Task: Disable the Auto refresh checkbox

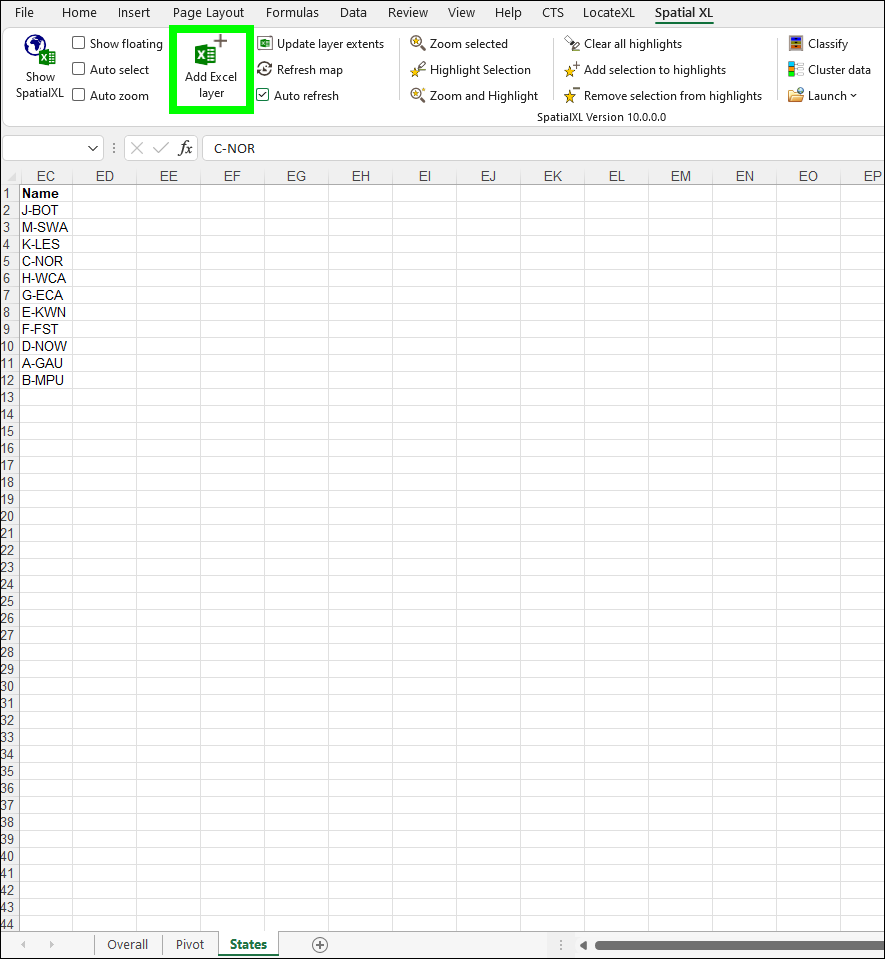Action: 263,96
